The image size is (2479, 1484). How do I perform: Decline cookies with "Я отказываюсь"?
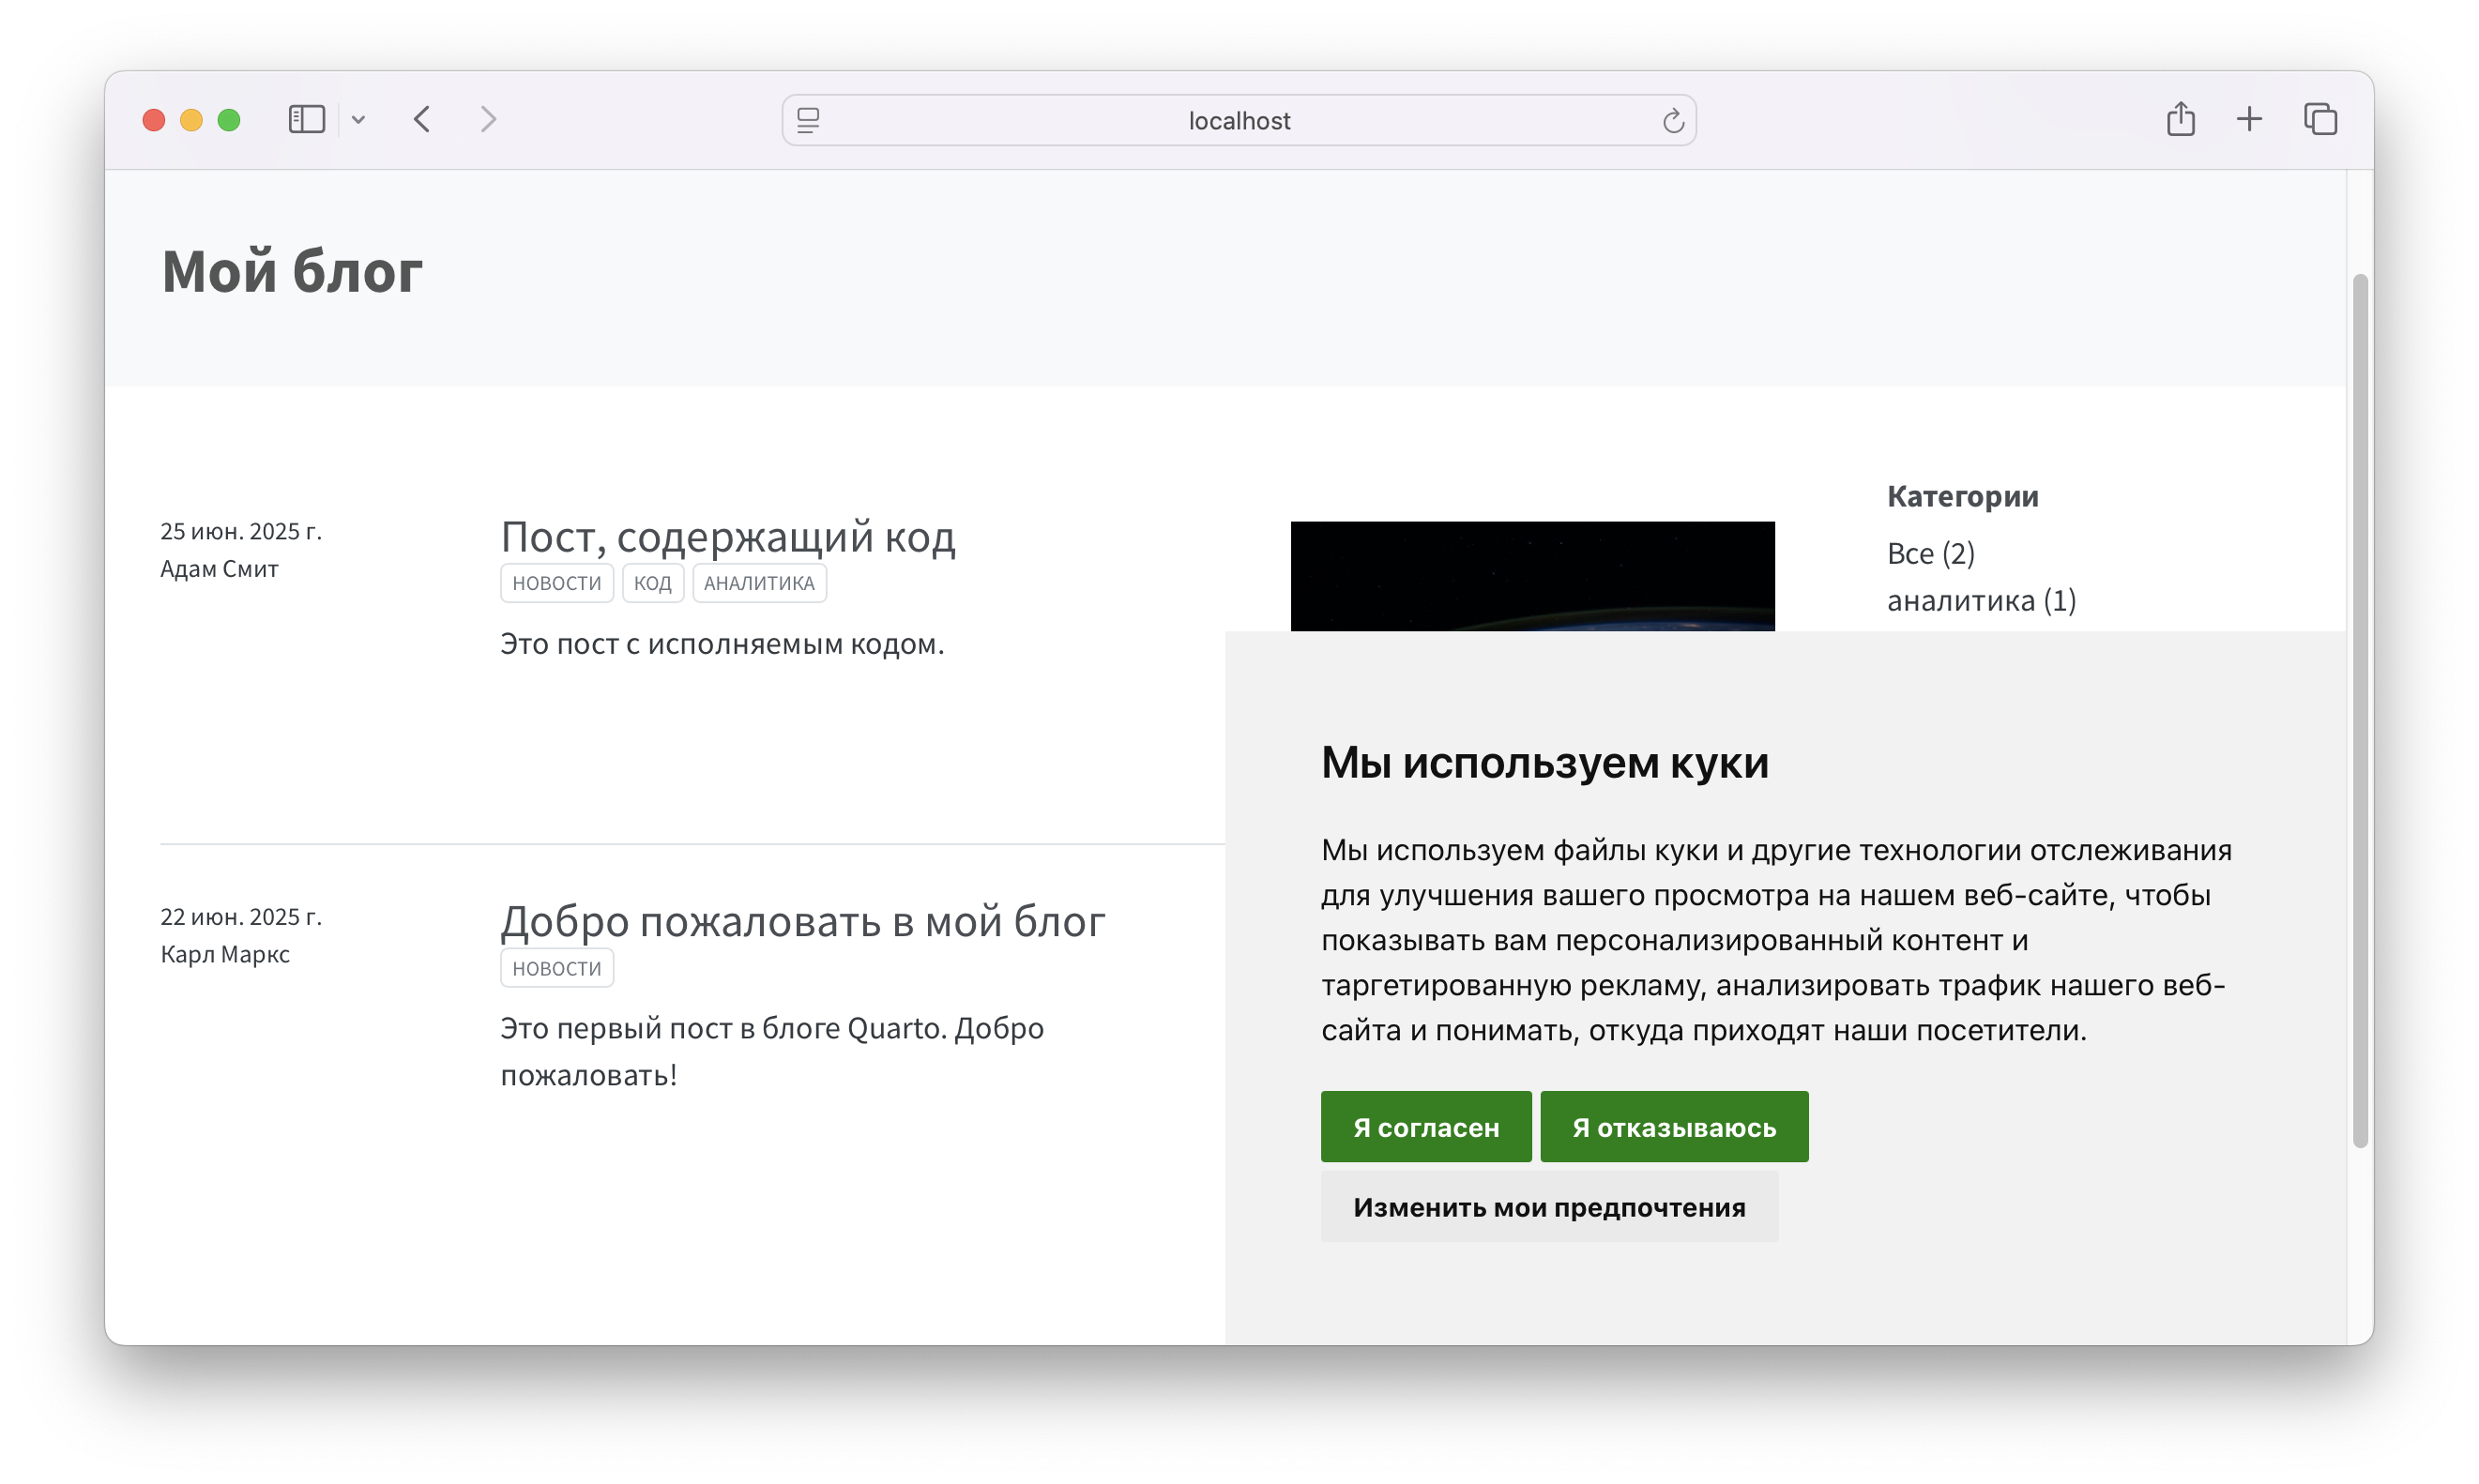click(x=1673, y=1127)
